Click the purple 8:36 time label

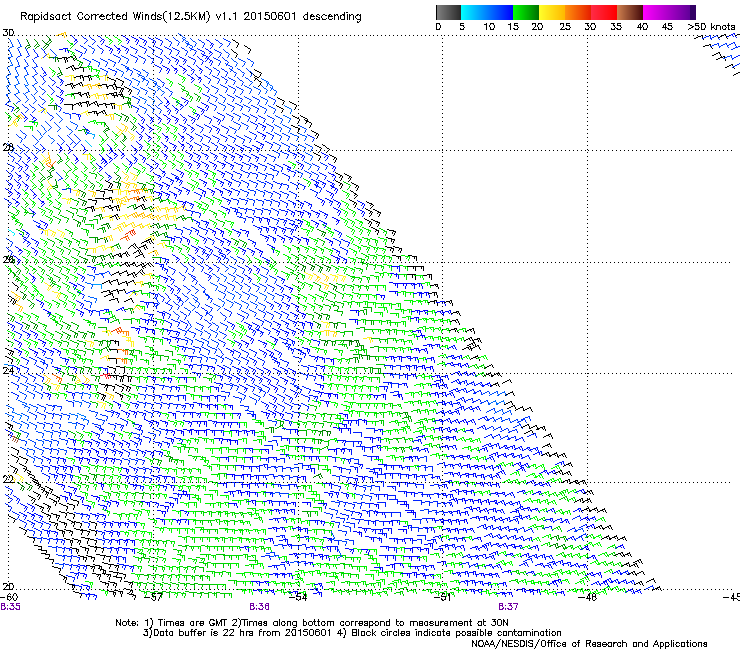point(260,607)
